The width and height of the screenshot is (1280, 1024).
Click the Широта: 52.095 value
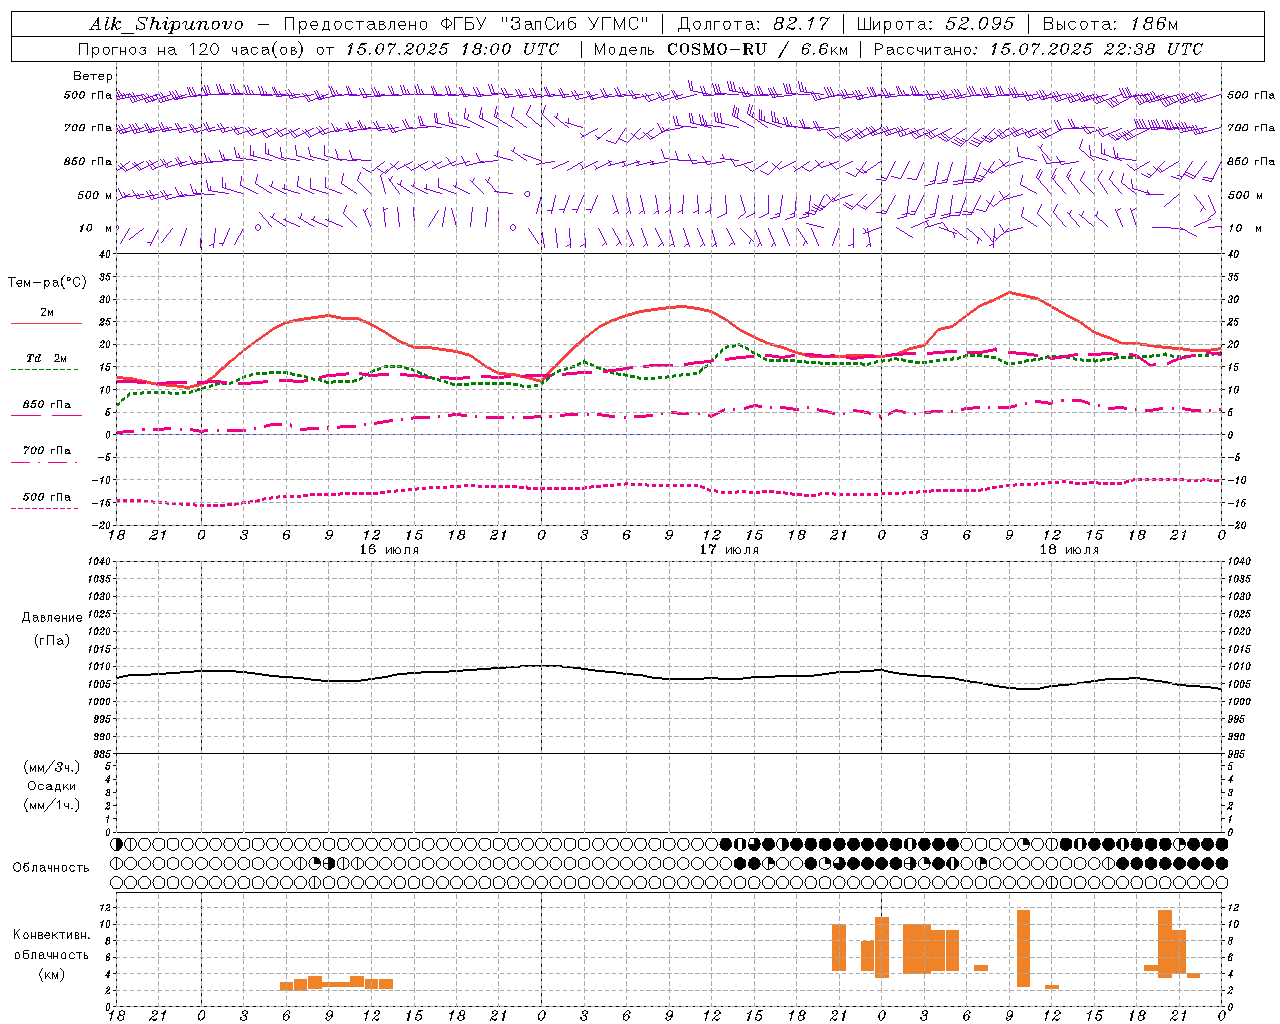pyautogui.click(x=935, y=24)
